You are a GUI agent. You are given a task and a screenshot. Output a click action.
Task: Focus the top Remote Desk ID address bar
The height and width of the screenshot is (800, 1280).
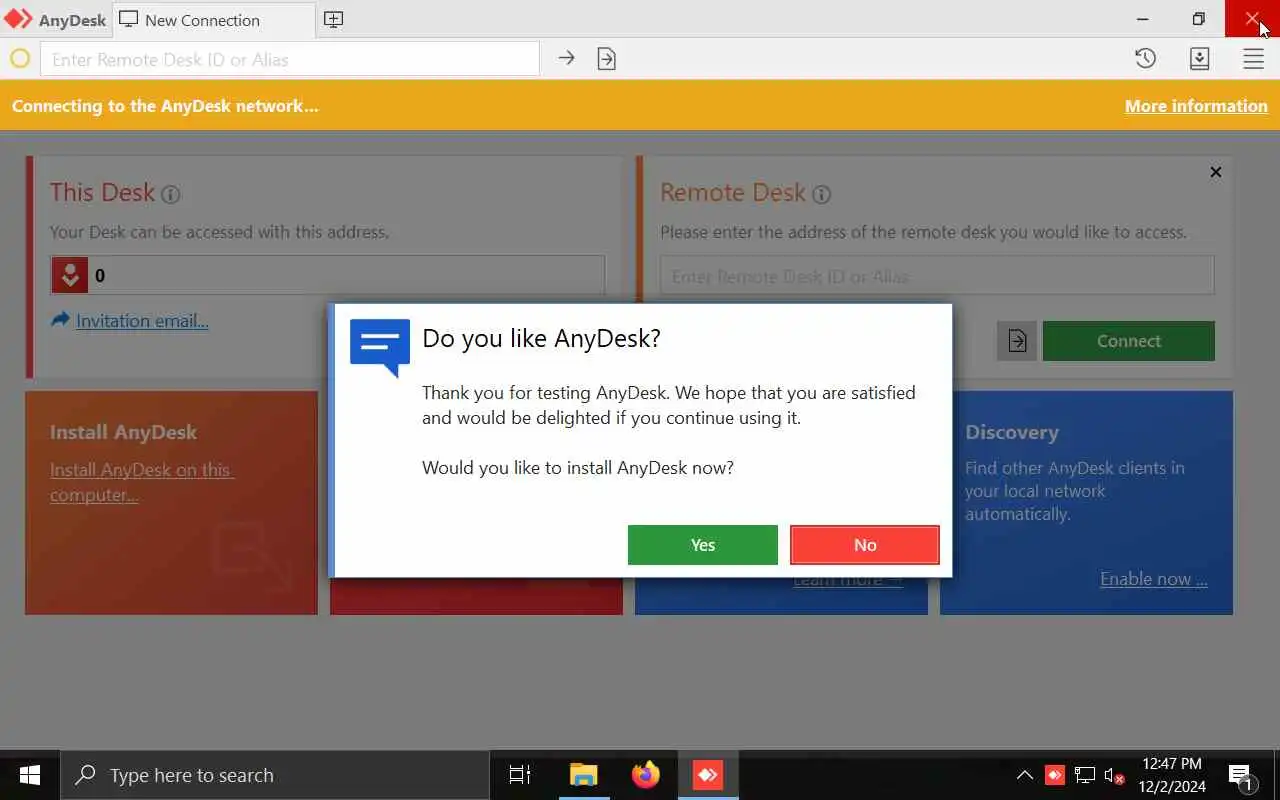290,59
